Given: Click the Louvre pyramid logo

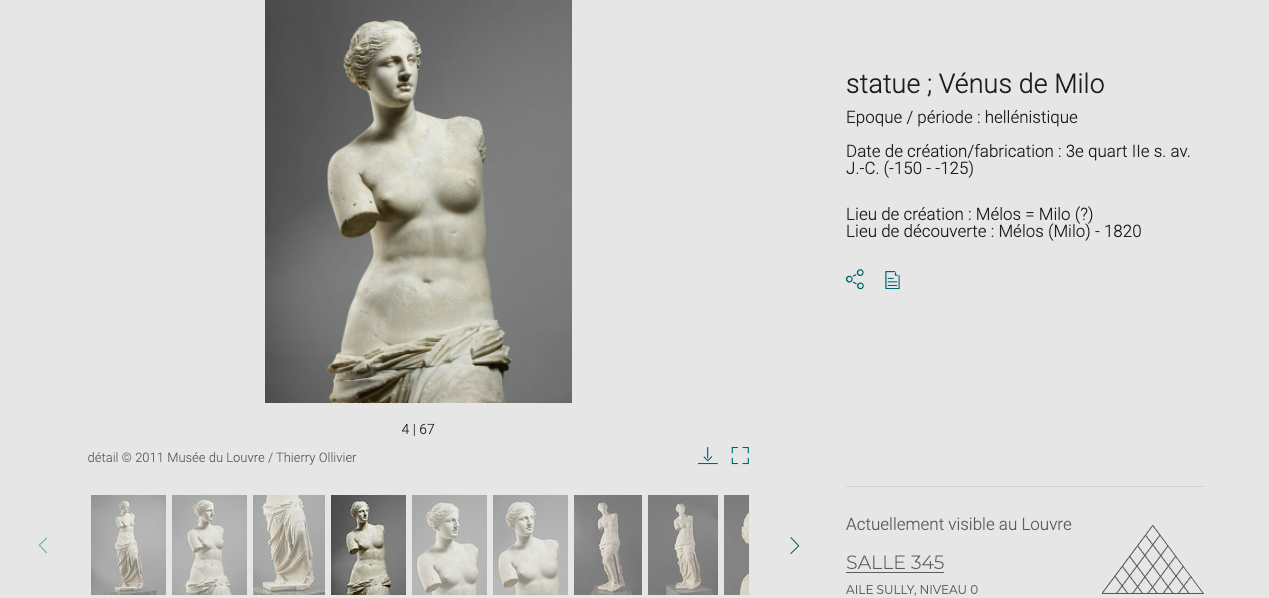Looking at the screenshot, I should click(1153, 560).
